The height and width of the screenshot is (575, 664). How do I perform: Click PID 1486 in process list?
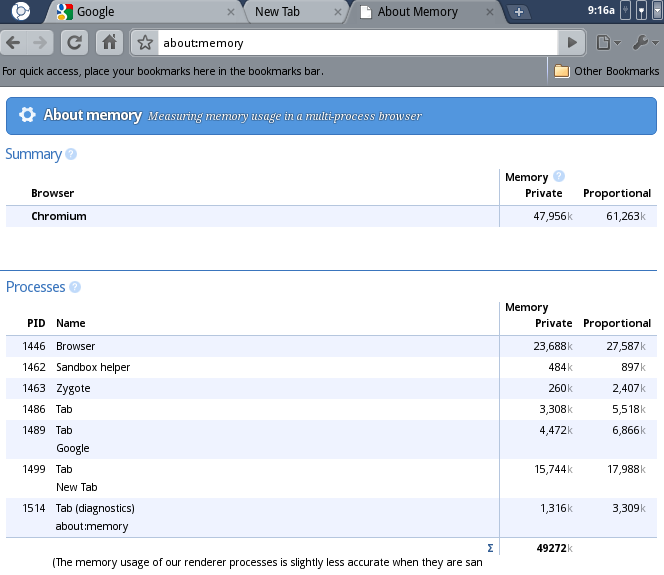coord(33,409)
